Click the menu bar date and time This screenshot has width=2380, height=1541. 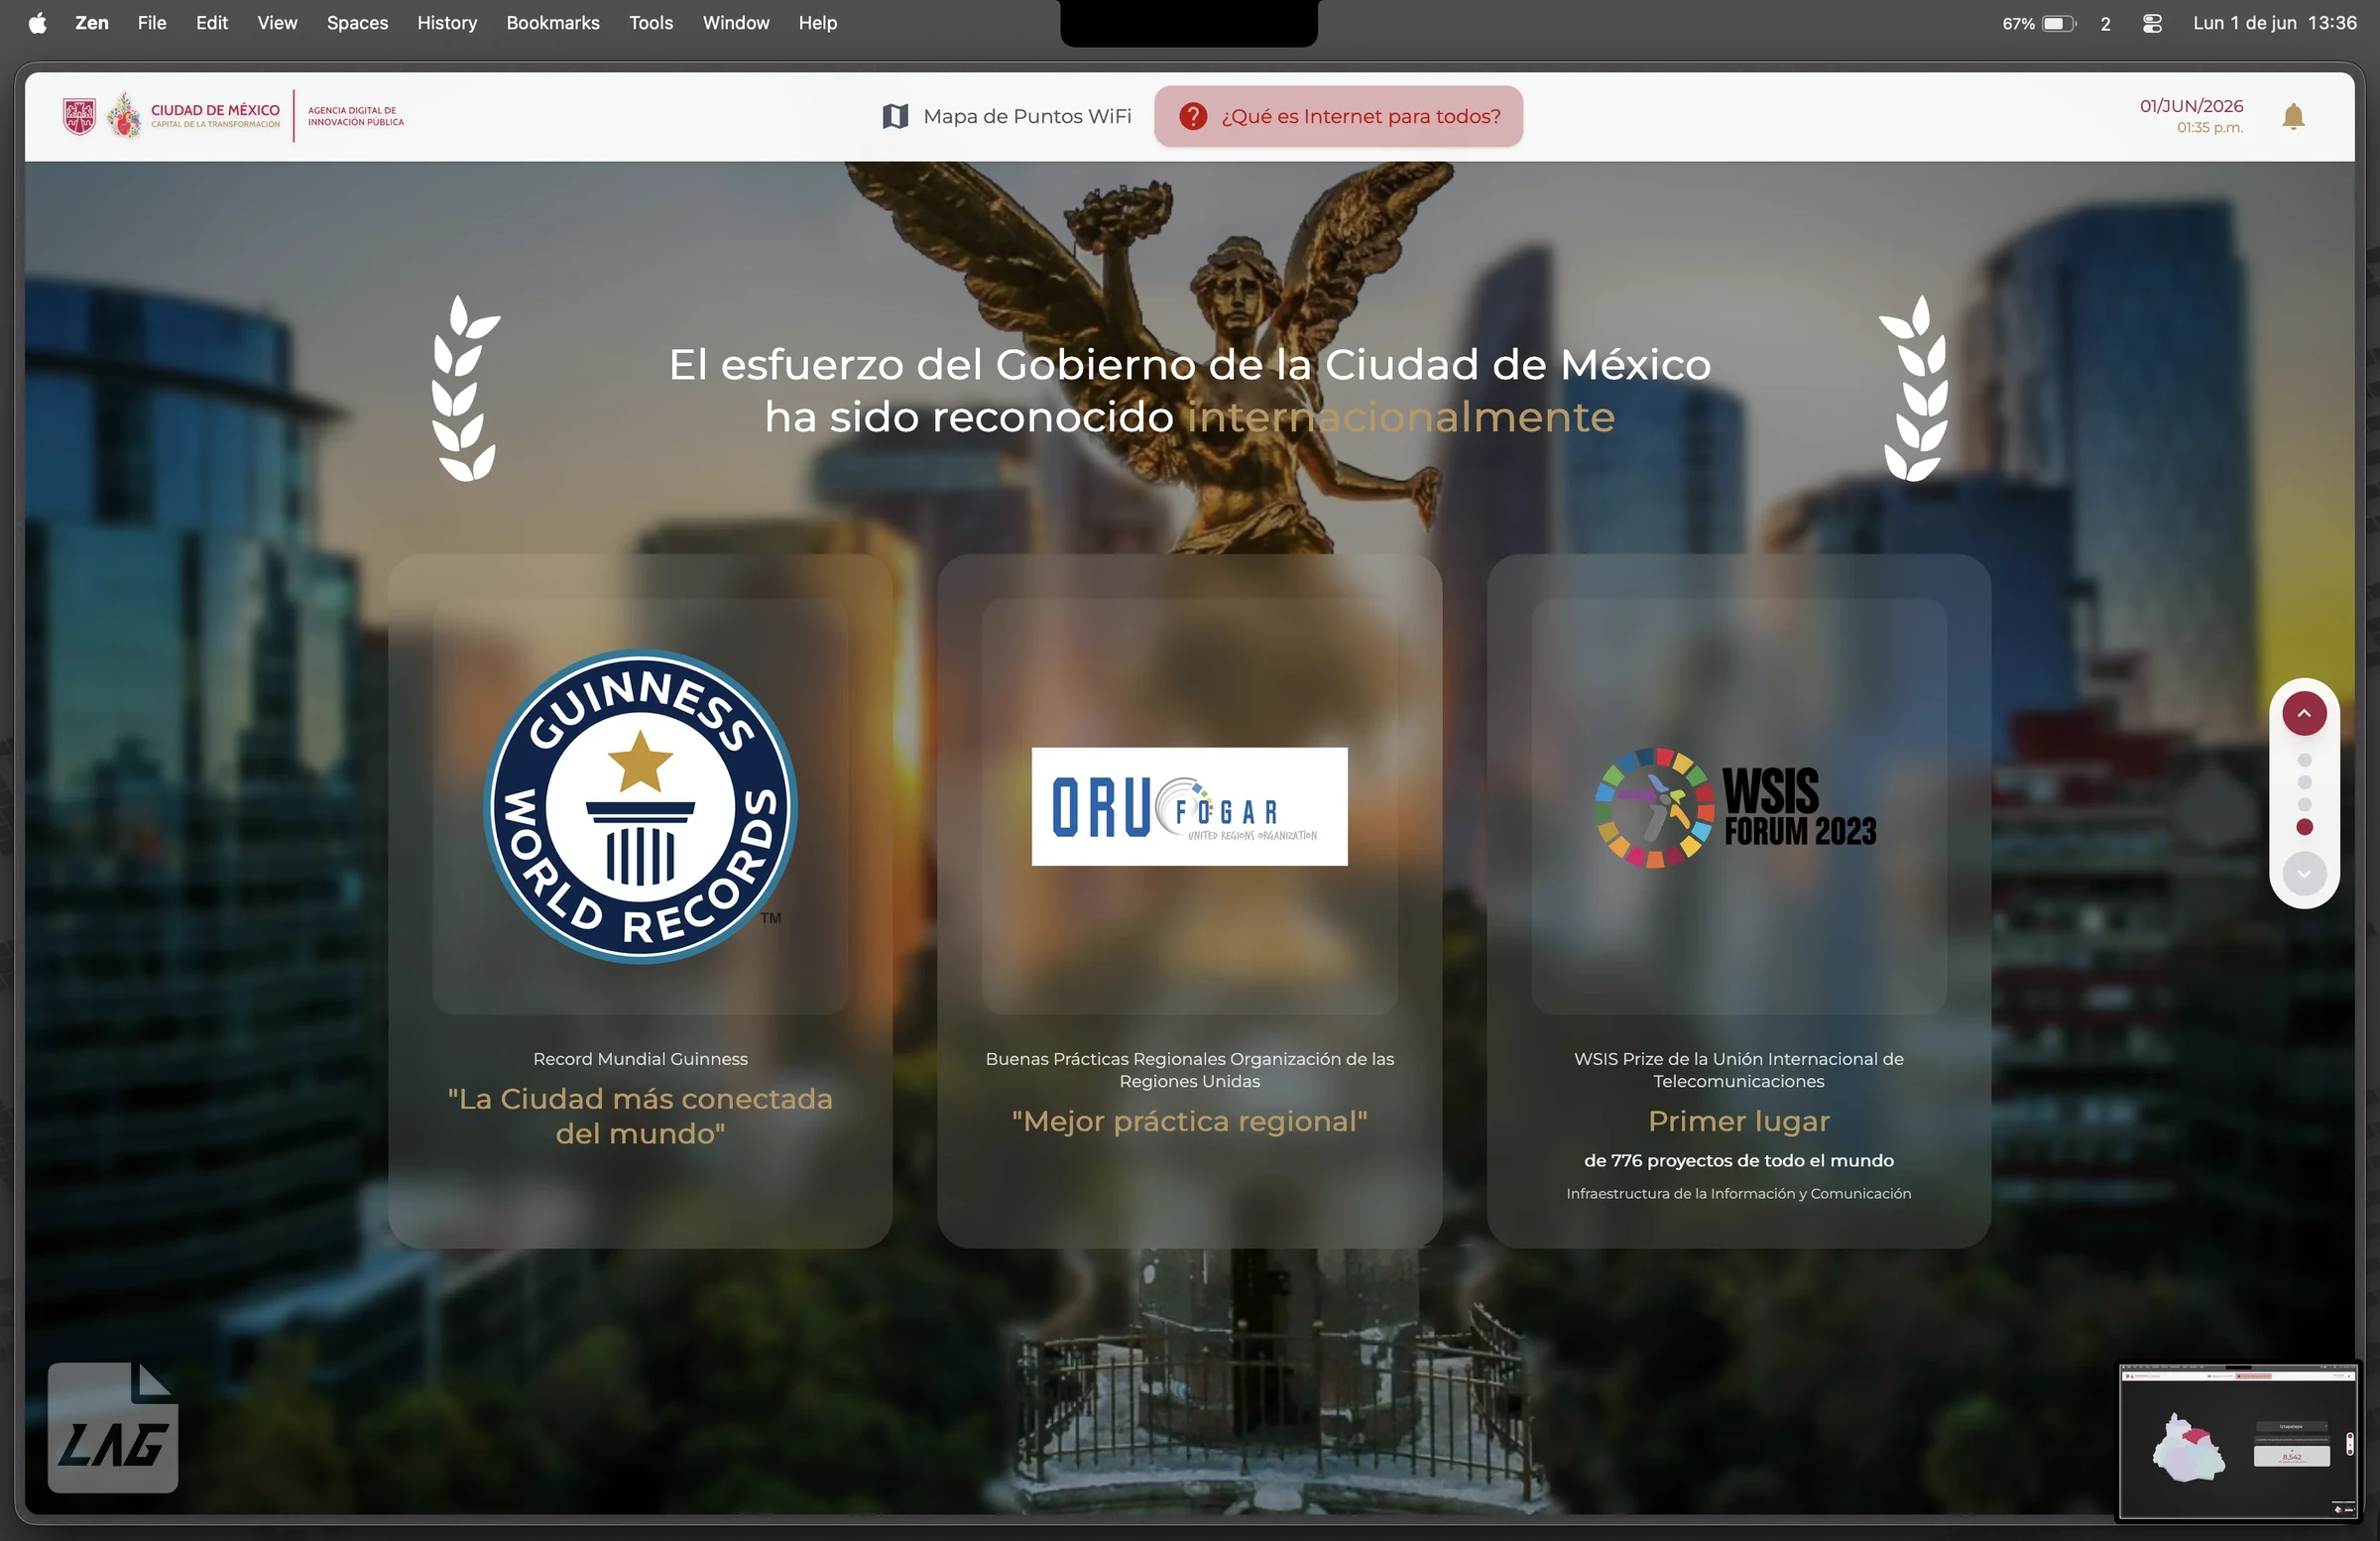click(x=2274, y=23)
